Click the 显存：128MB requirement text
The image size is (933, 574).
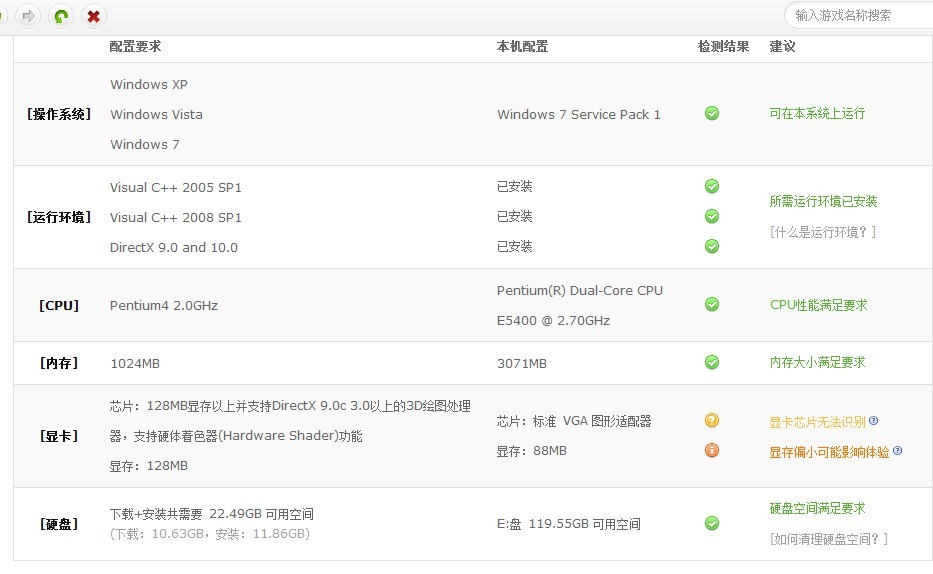pyautogui.click(x=149, y=466)
